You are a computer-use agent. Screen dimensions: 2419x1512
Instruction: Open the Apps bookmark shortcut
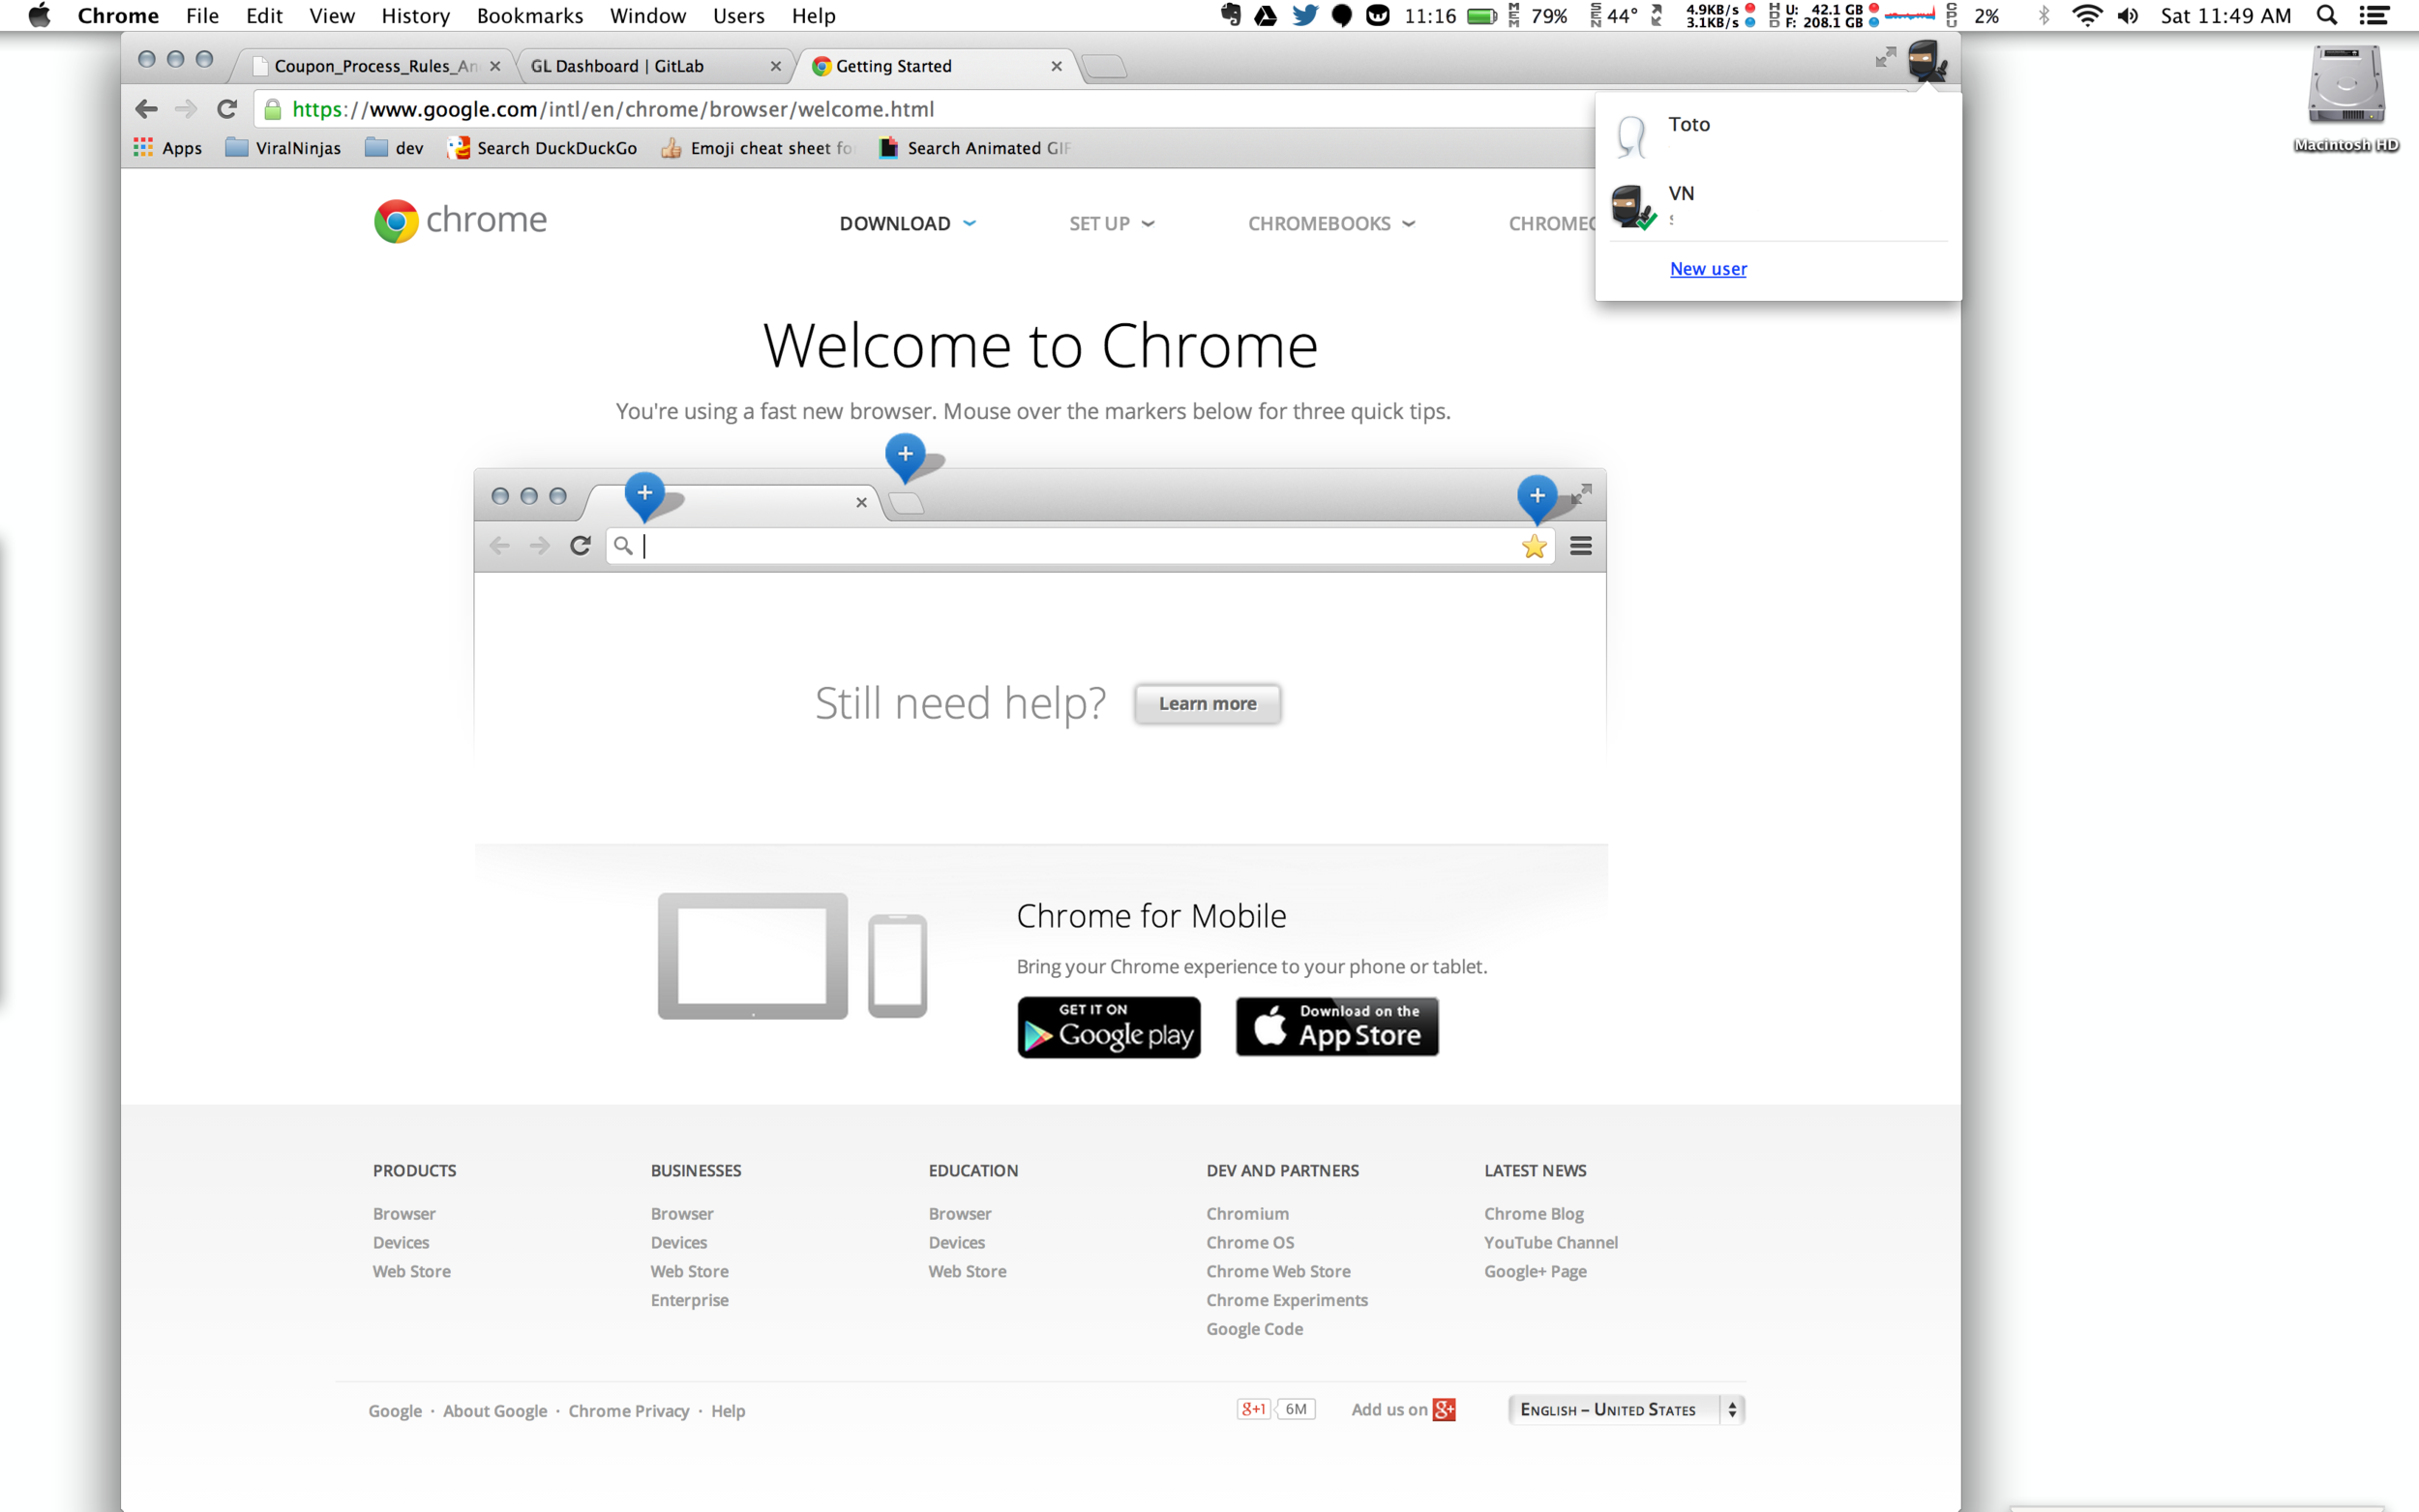point(168,148)
